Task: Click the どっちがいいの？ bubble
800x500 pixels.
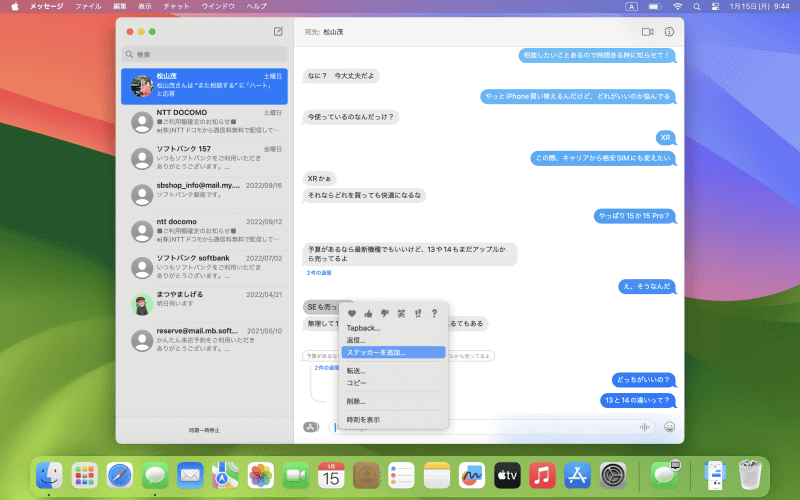Action: pyautogui.click(x=644, y=380)
